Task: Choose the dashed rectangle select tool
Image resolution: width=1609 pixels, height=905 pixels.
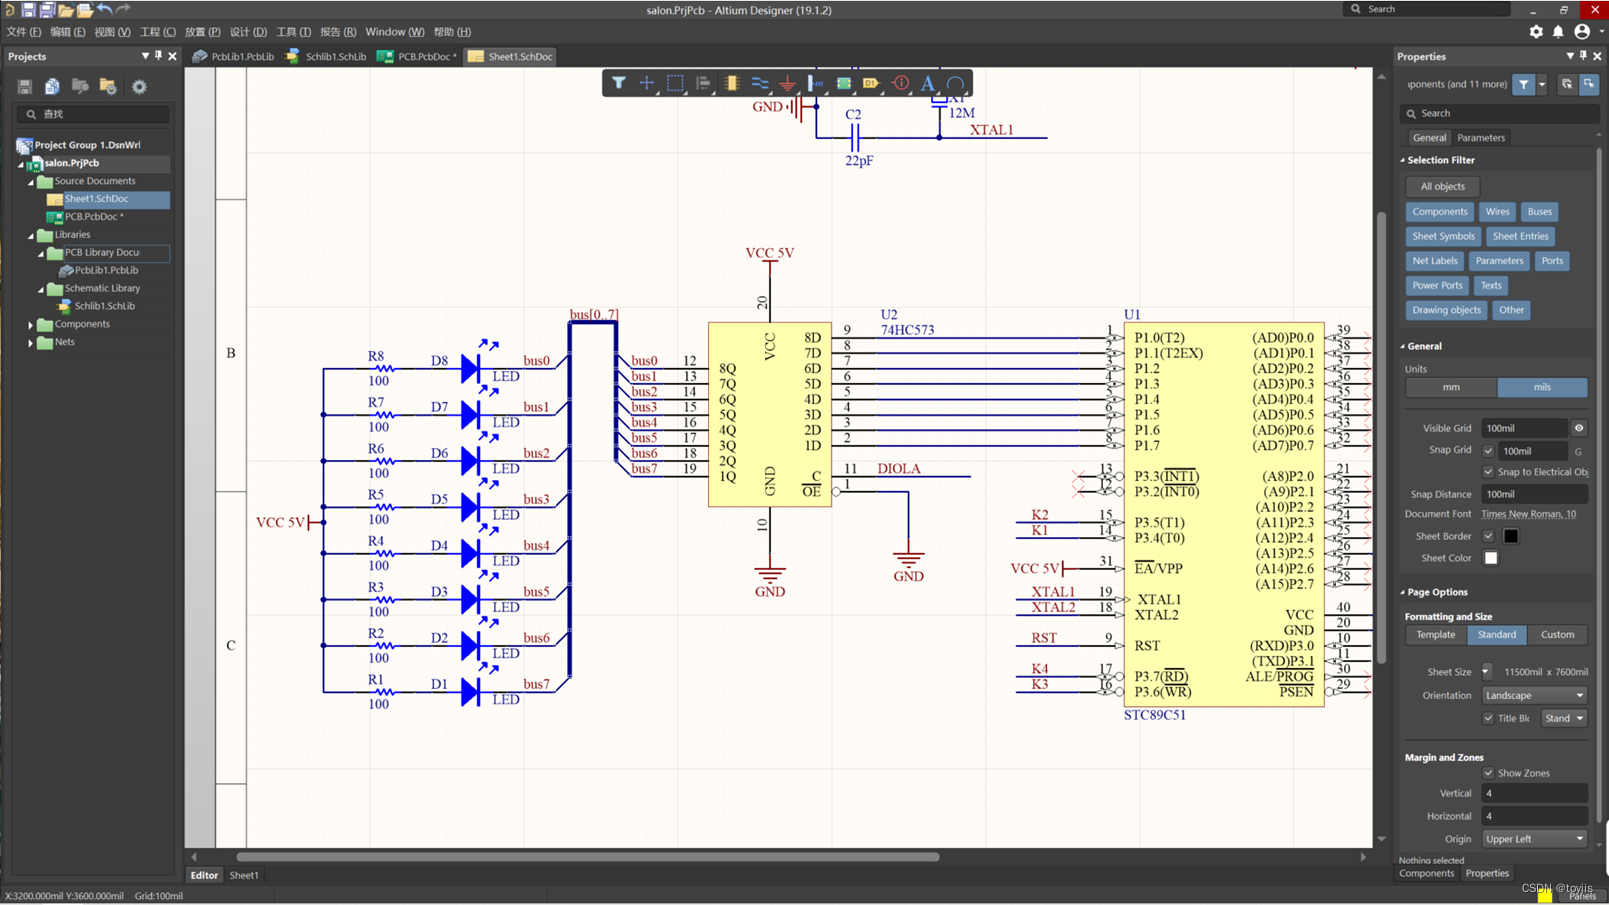Action: click(675, 84)
